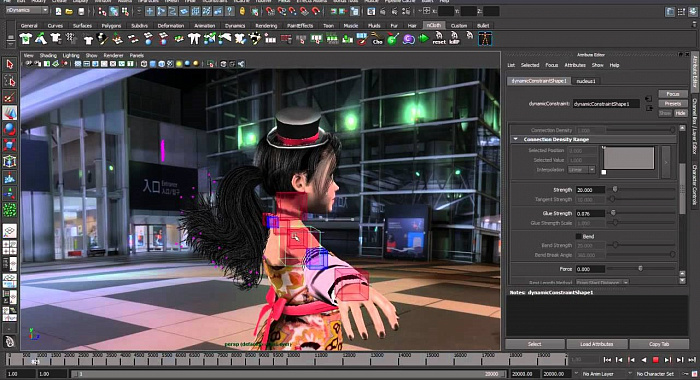Switch to the nucleus1 tab
The width and height of the screenshot is (700, 380).
tap(586, 81)
